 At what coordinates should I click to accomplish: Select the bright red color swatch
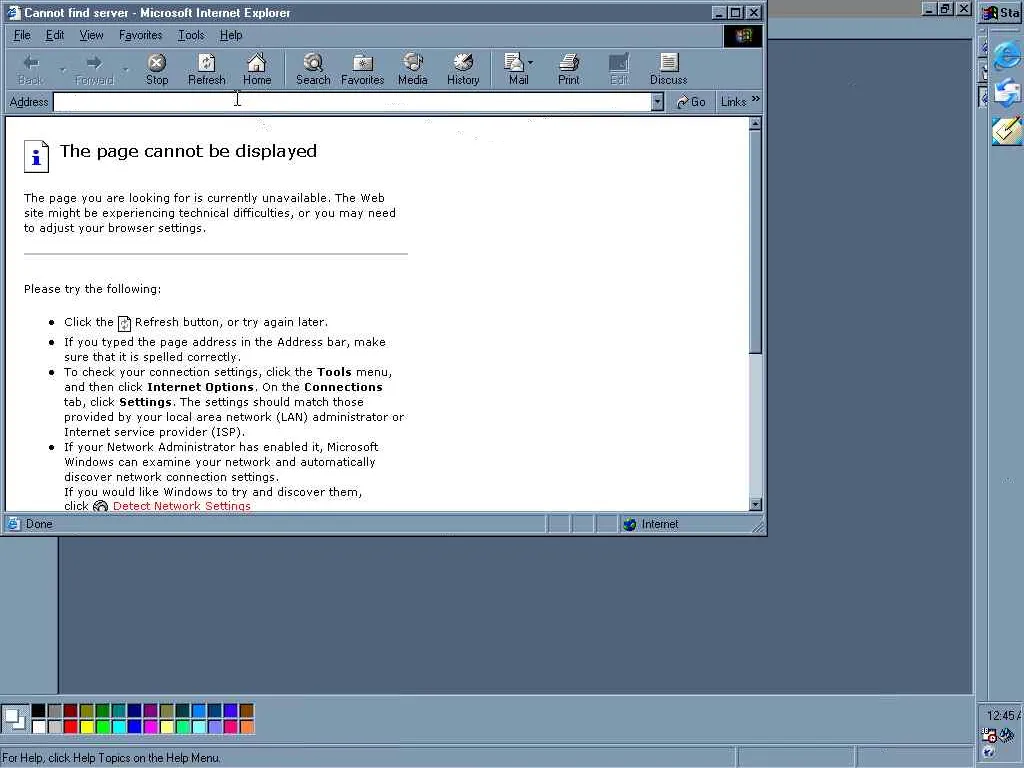(x=71, y=726)
